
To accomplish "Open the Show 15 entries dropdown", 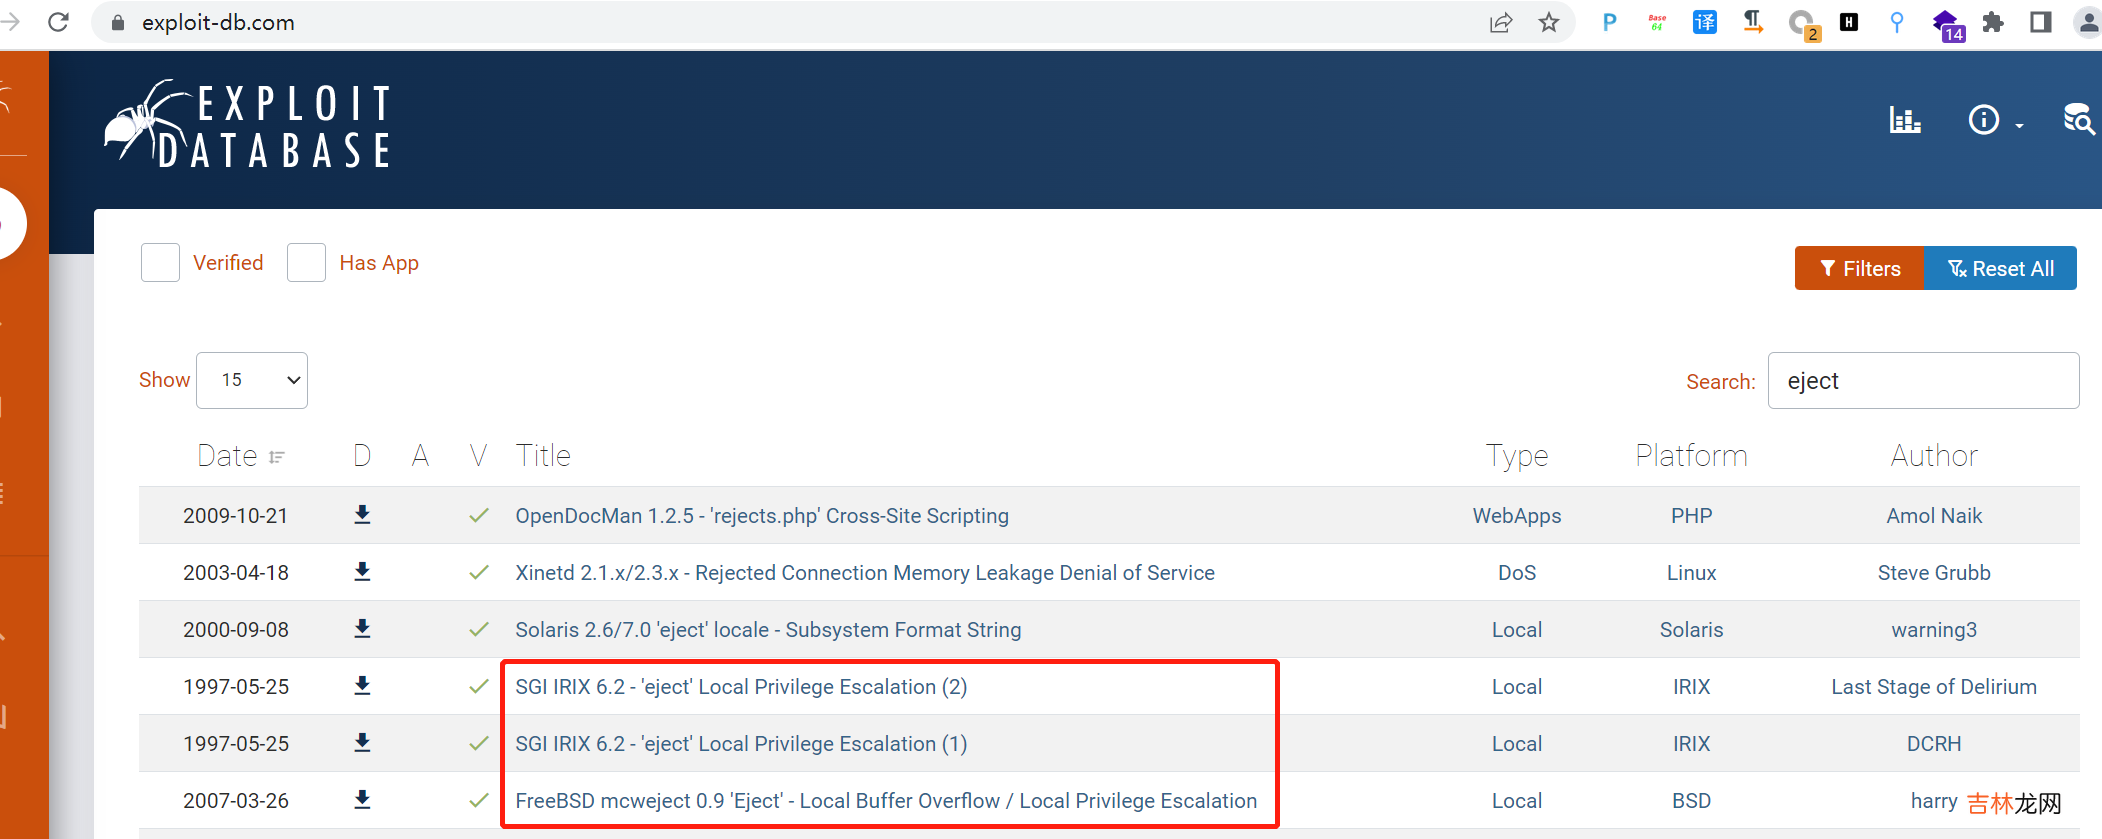I will [x=252, y=380].
